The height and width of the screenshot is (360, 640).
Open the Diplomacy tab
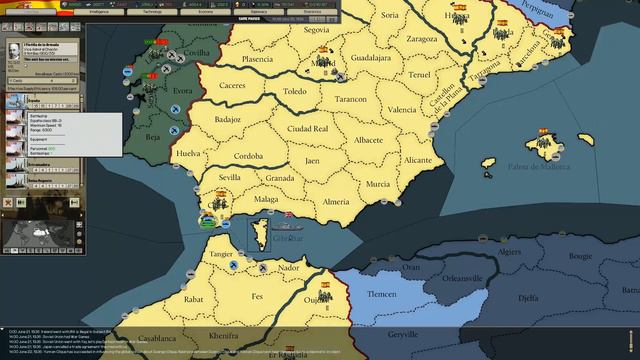pos(259,12)
